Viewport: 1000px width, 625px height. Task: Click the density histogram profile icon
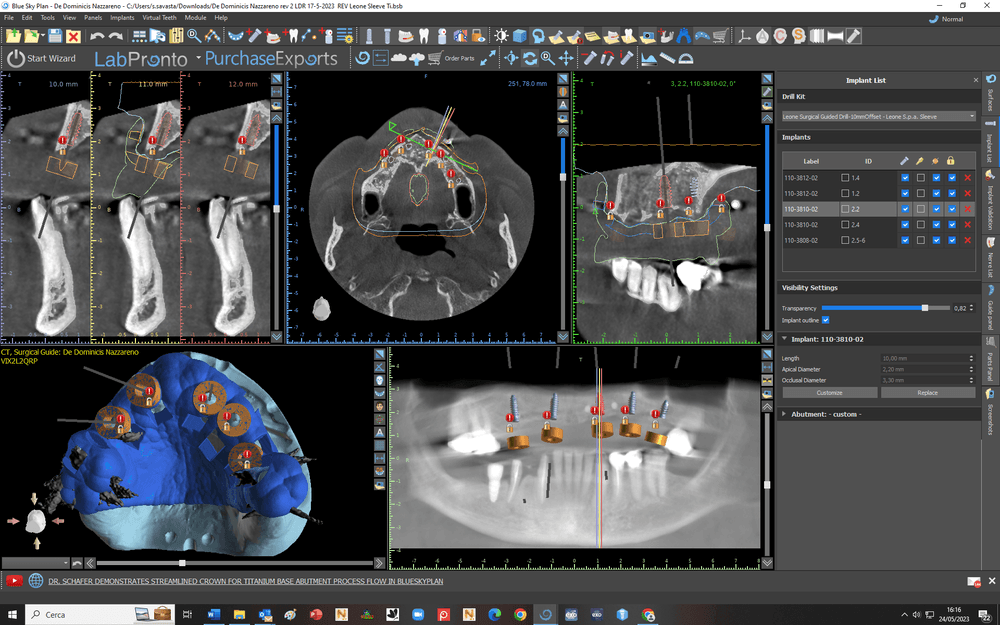pos(649,59)
